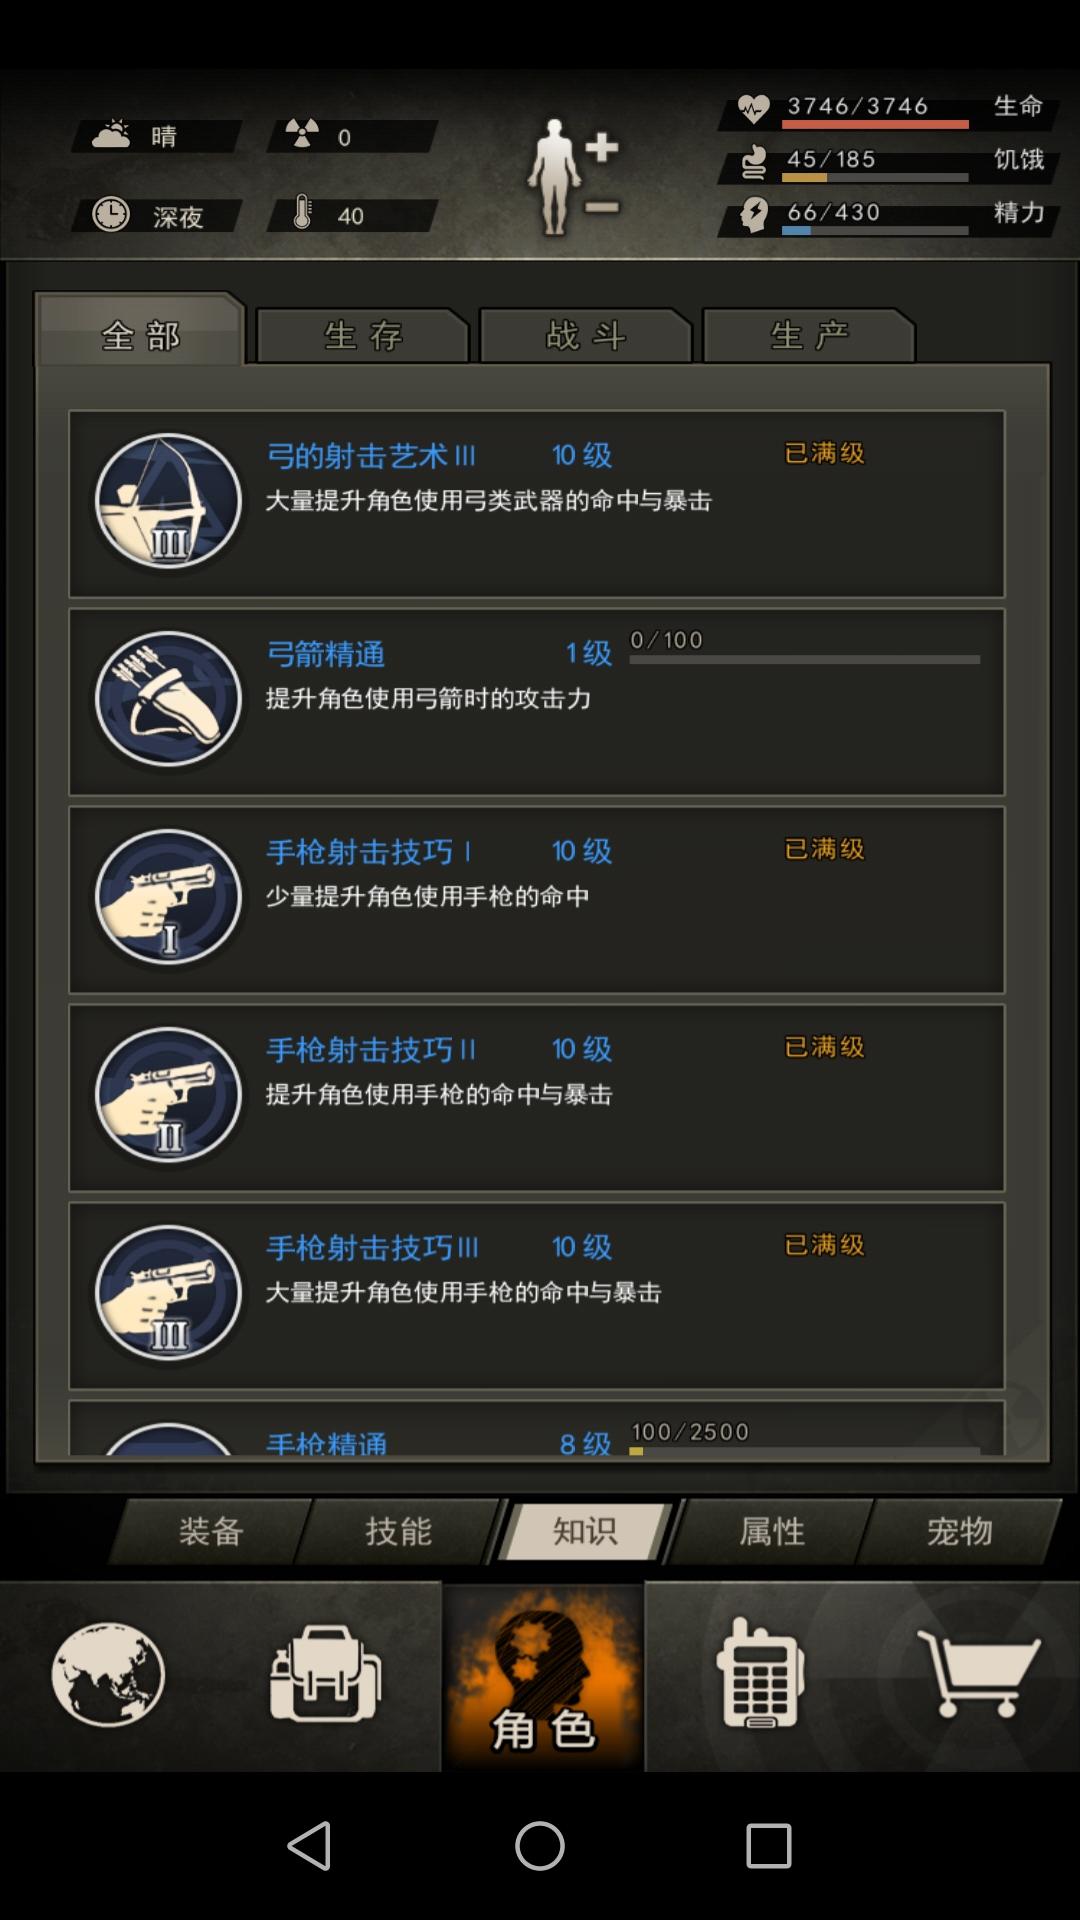Open the shopping cart store
1080x1920 pixels.
978,1672
